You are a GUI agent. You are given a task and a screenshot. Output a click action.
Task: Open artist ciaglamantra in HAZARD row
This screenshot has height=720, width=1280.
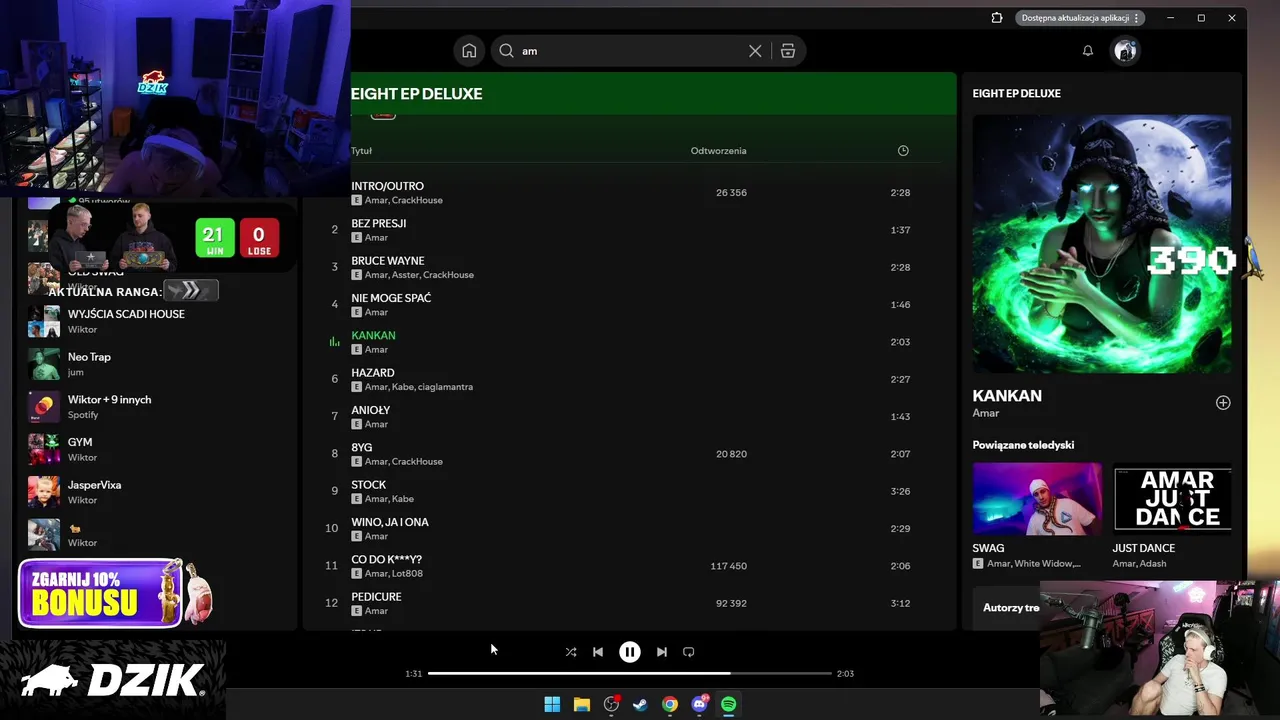445,387
